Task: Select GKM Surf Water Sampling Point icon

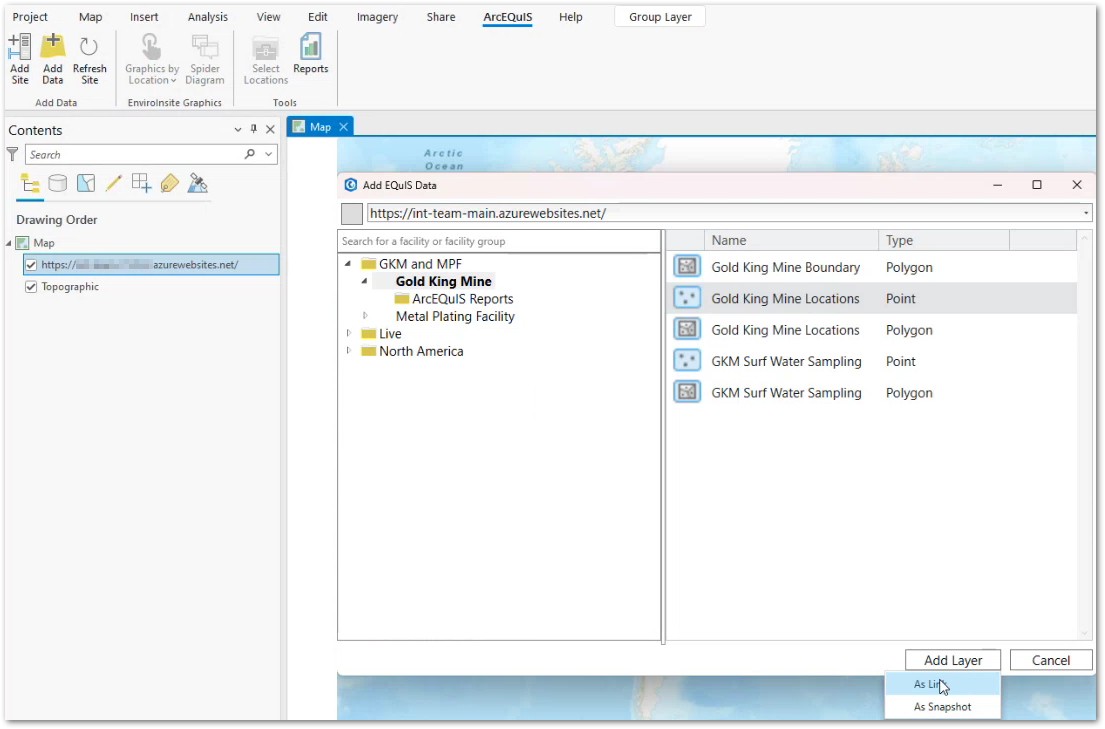Action: pyautogui.click(x=687, y=361)
